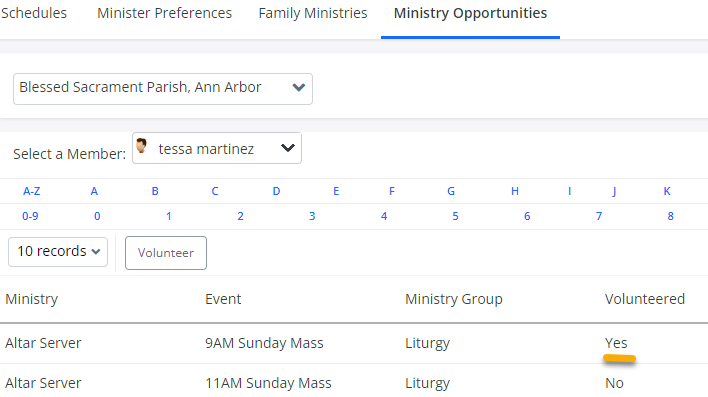Select the Ministry Opportunities tab
The width and height of the screenshot is (708, 397).
click(470, 13)
